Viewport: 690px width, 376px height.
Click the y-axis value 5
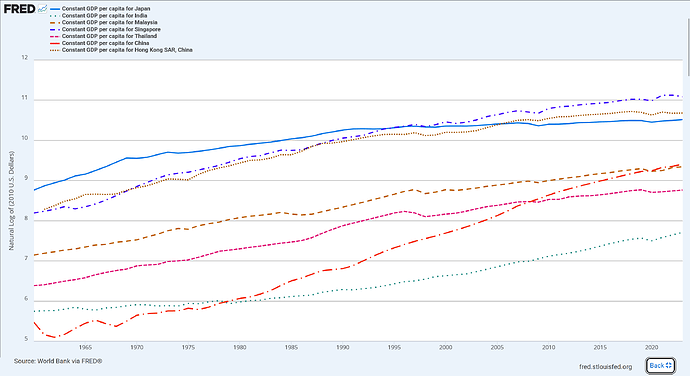26,339
